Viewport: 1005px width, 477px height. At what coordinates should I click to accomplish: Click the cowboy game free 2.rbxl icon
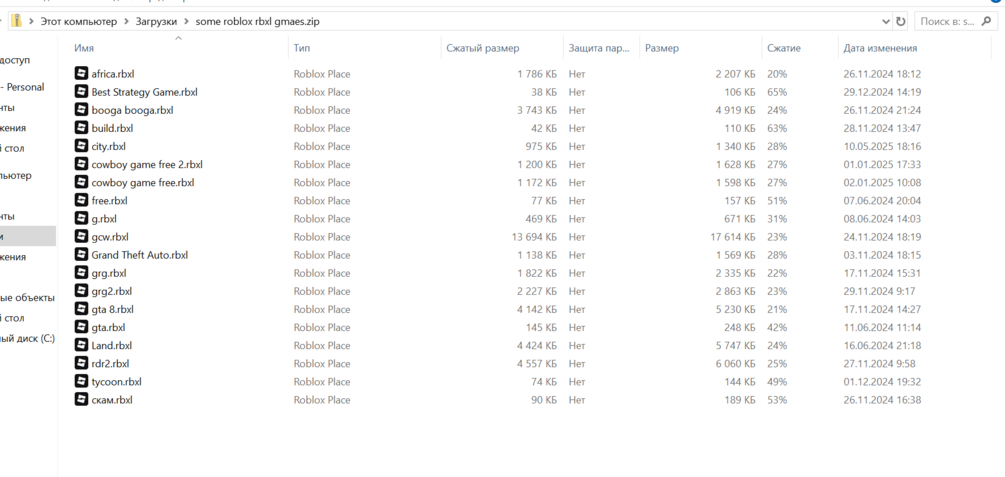[x=81, y=164]
